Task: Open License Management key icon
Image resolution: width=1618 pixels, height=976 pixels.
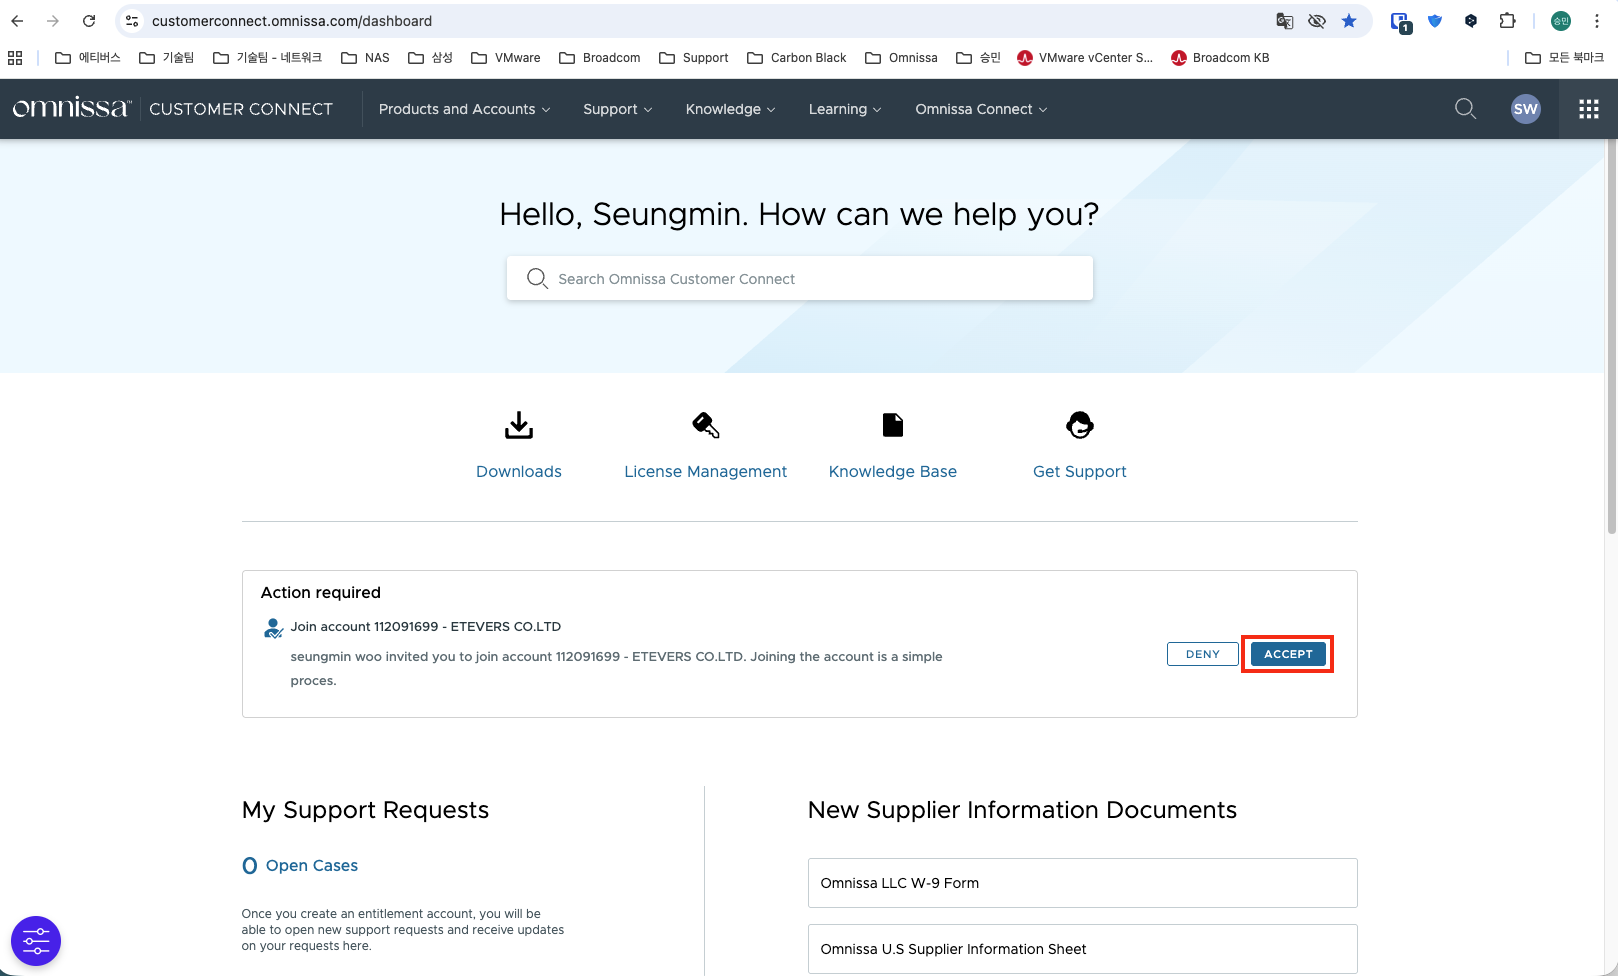Action: point(705,426)
